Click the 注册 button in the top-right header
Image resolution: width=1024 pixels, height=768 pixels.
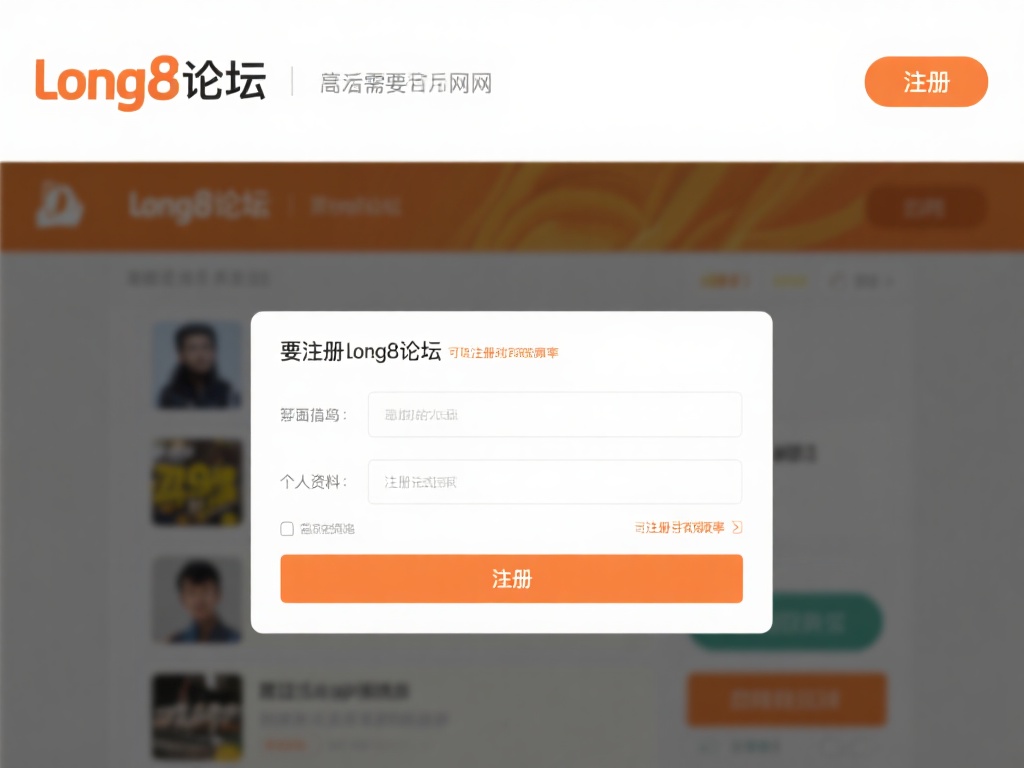(x=925, y=82)
